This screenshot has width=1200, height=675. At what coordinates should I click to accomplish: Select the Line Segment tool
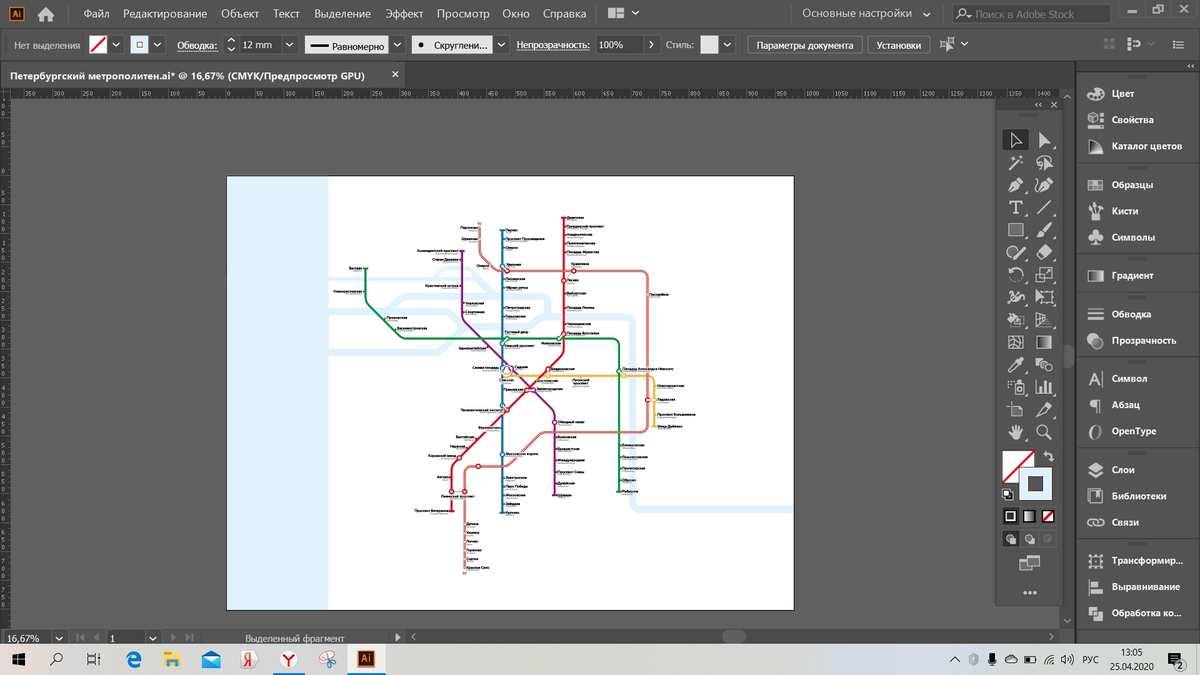(1044, 207)
